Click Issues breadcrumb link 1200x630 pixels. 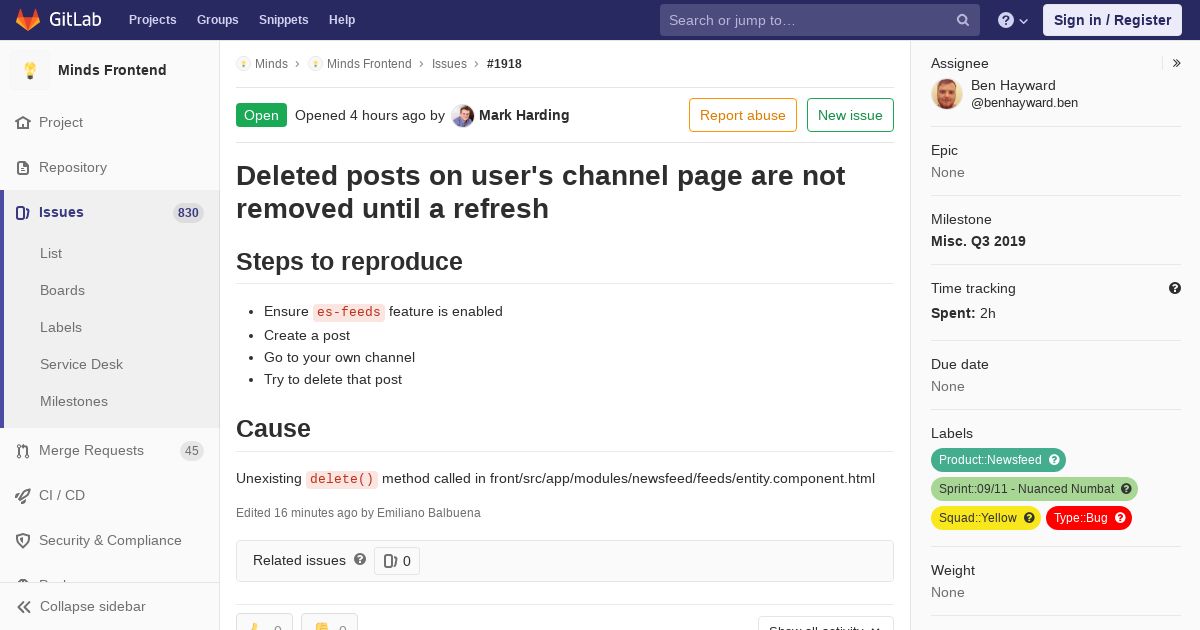[449, 64]
